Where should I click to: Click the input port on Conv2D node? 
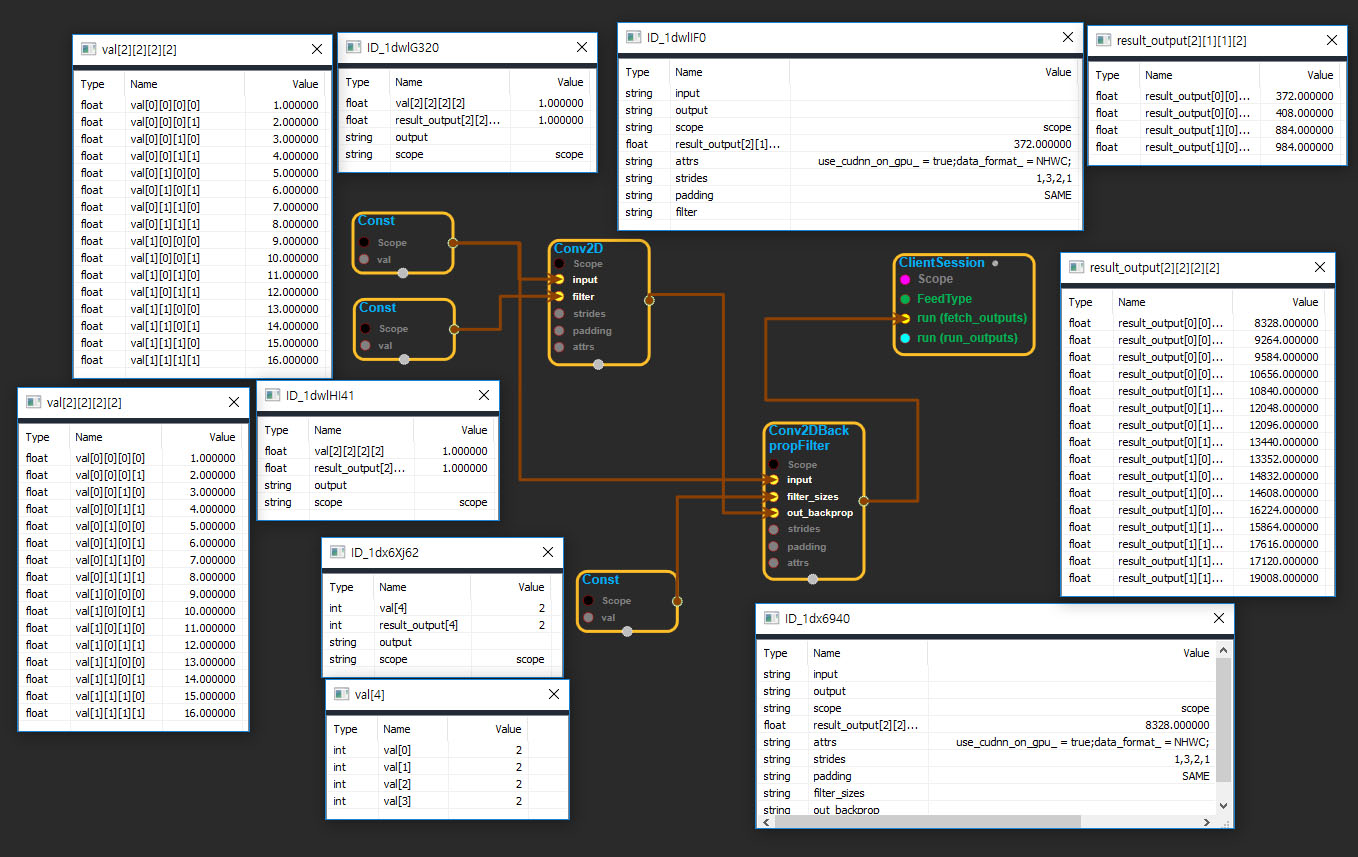click(559, 280)
